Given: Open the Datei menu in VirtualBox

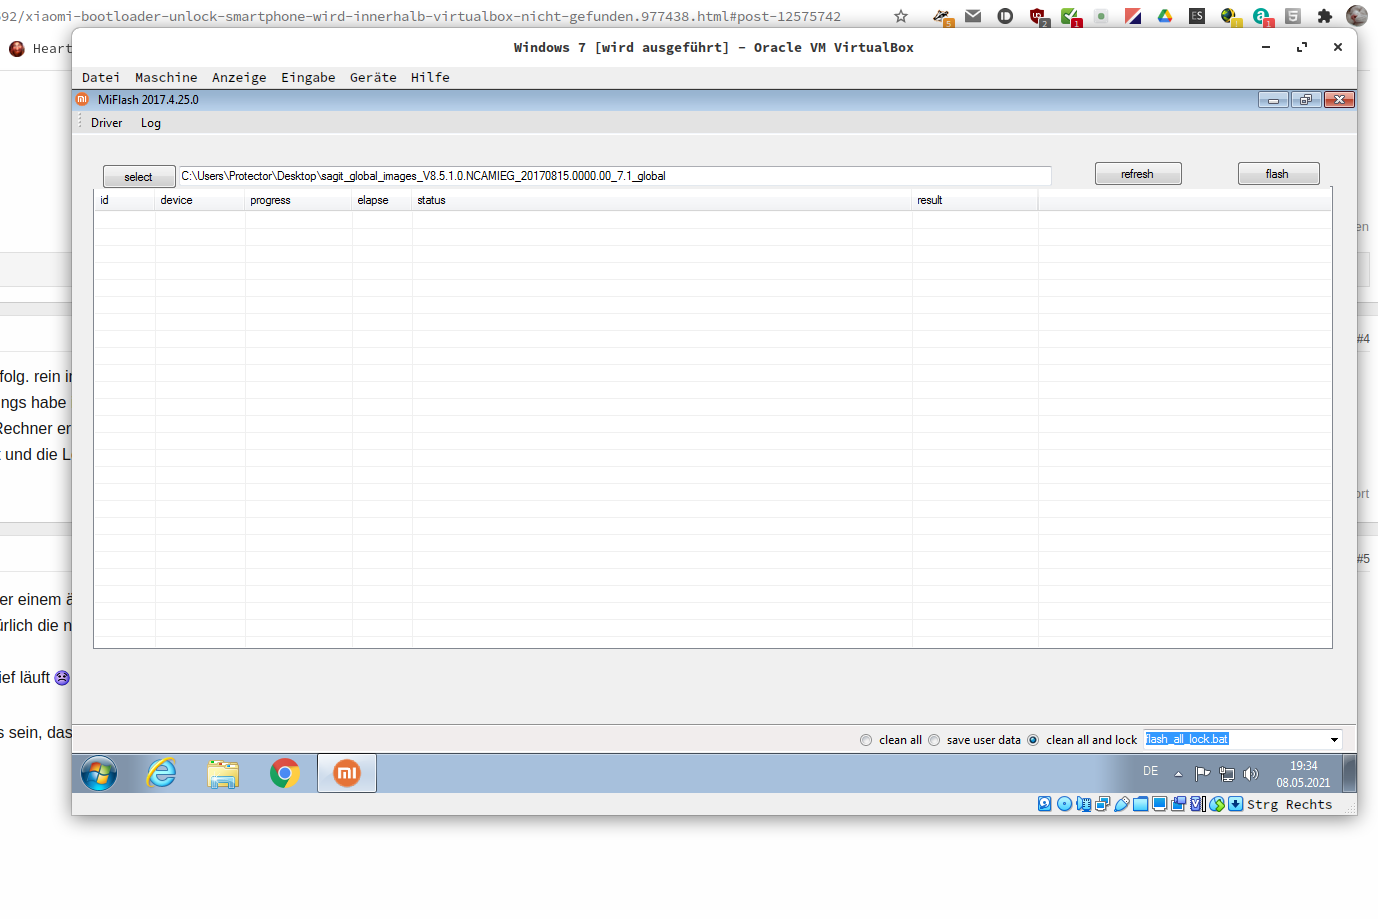Looking at the screenshot, I should [x=101, y=77].
